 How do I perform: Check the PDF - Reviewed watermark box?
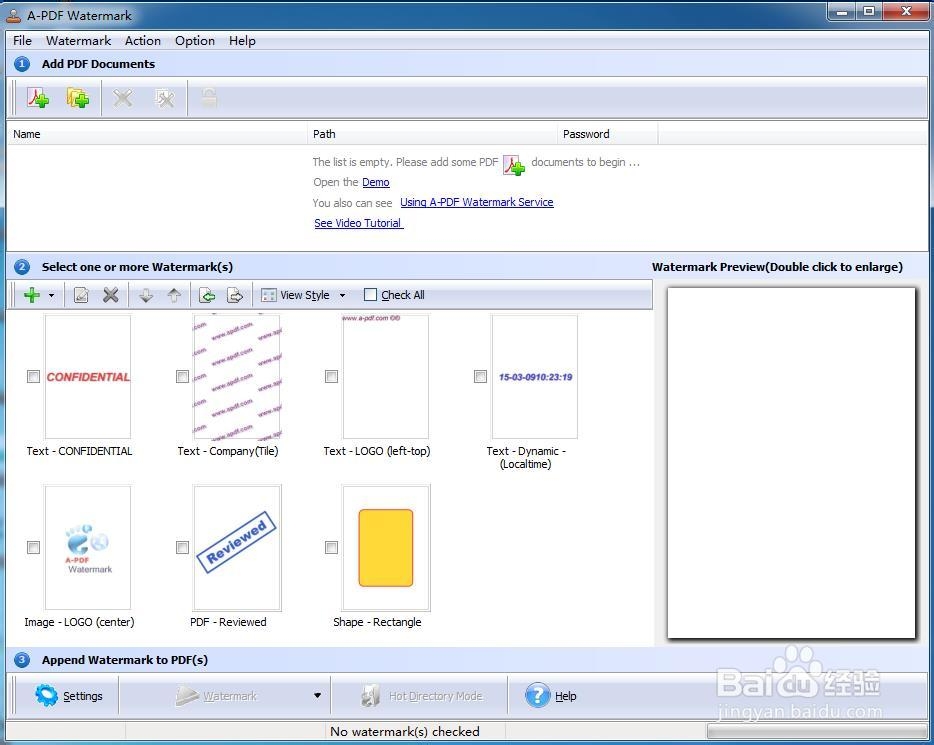(182, 547)
